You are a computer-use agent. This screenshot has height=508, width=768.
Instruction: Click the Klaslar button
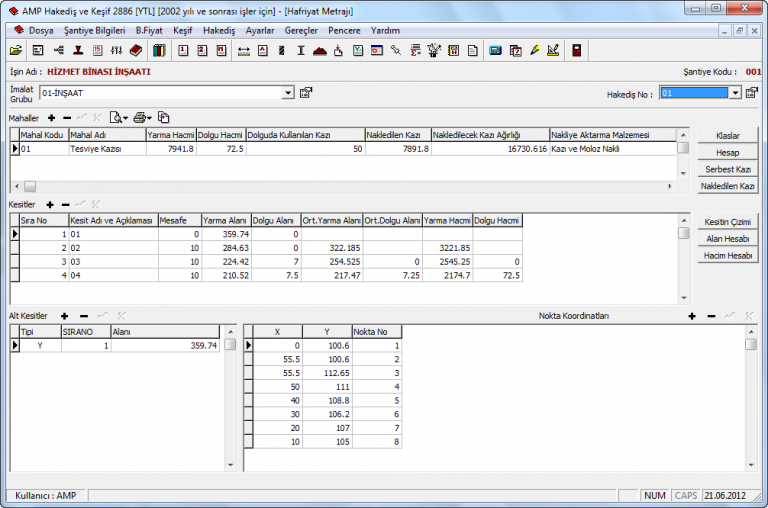[x=727, y=135]
